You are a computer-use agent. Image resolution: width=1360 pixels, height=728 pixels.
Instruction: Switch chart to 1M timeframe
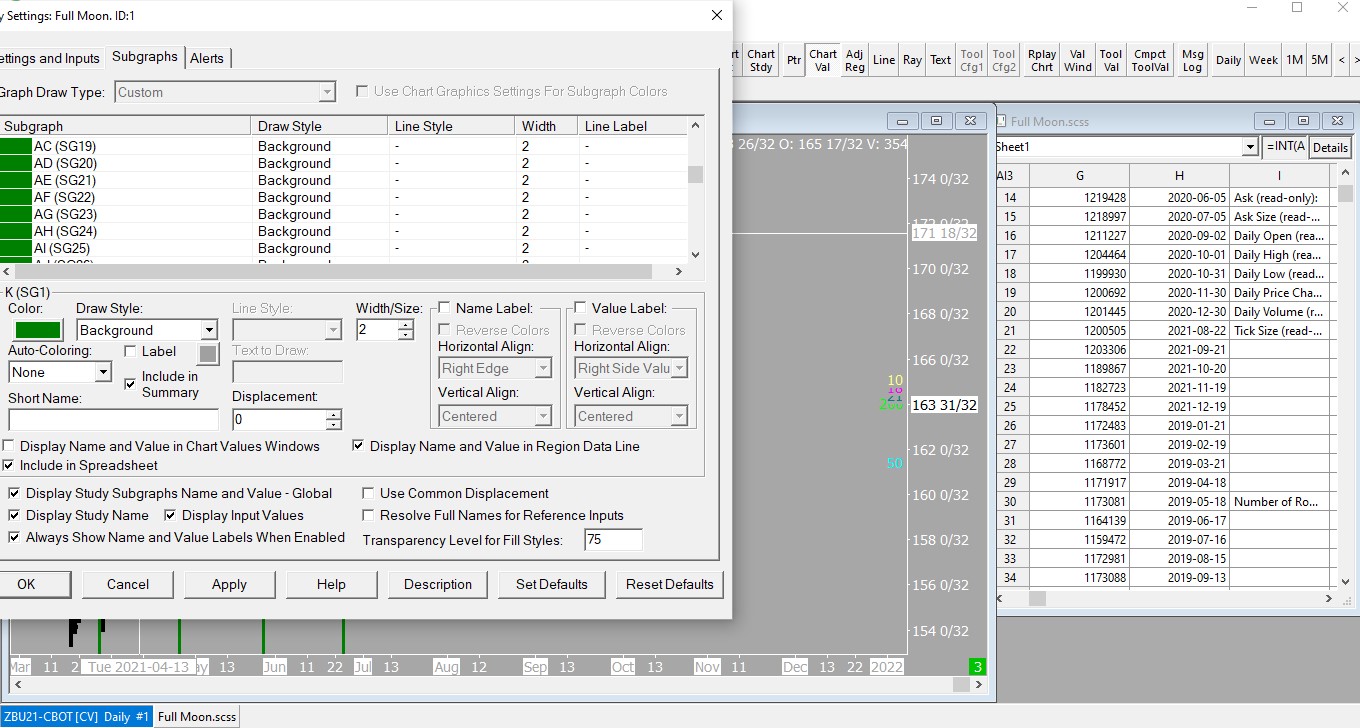(x=1295, y=61)
